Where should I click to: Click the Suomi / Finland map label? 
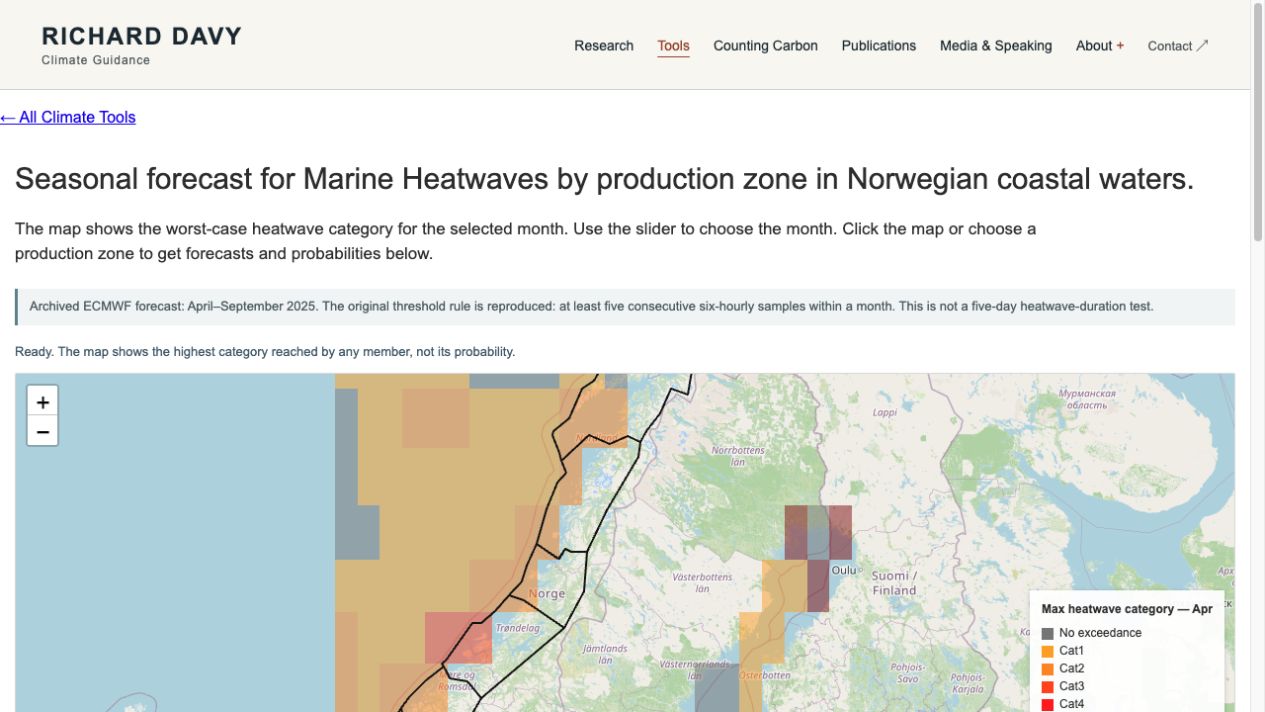894,583
